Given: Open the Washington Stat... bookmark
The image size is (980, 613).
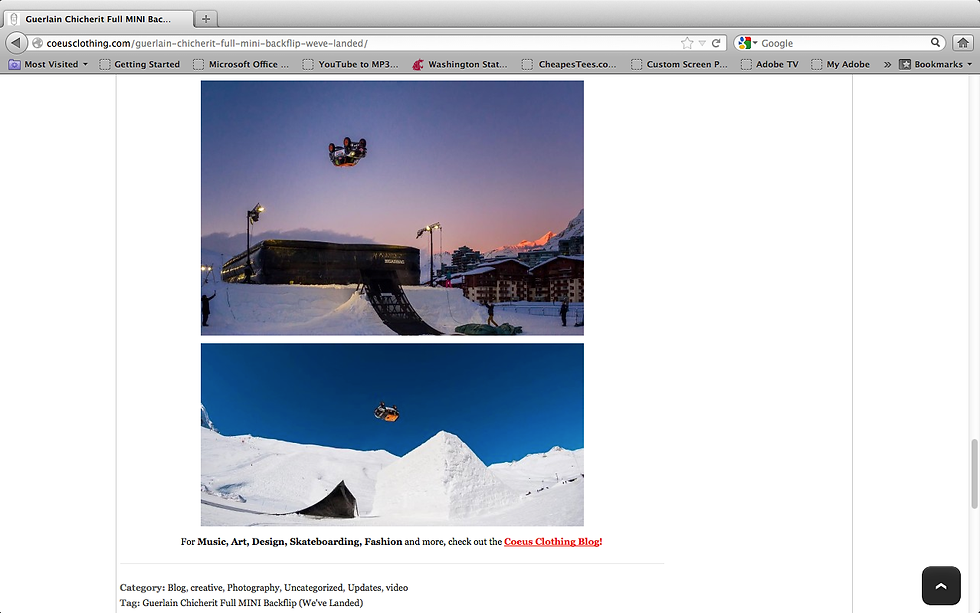Looking at the screenshot, I should click(460, 64).
